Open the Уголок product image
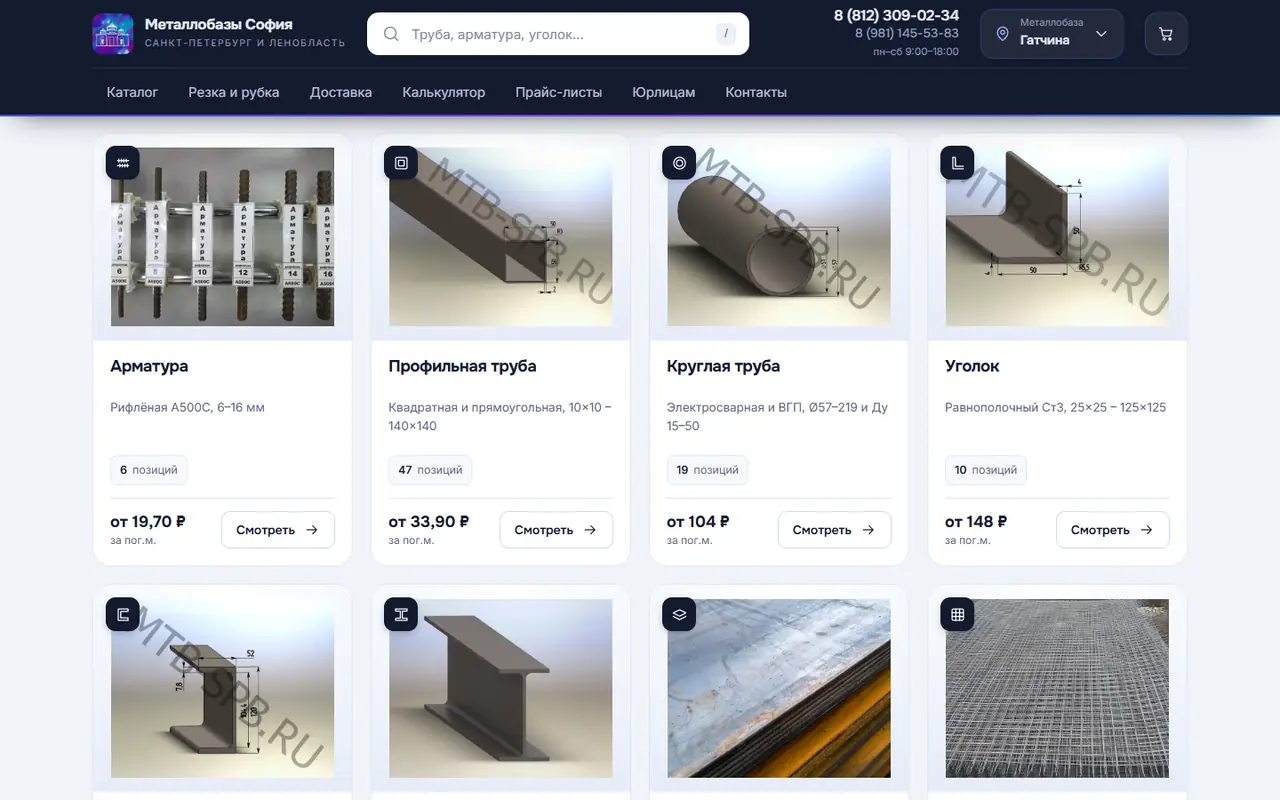The image size is (1280, 800). (1057, 237)
